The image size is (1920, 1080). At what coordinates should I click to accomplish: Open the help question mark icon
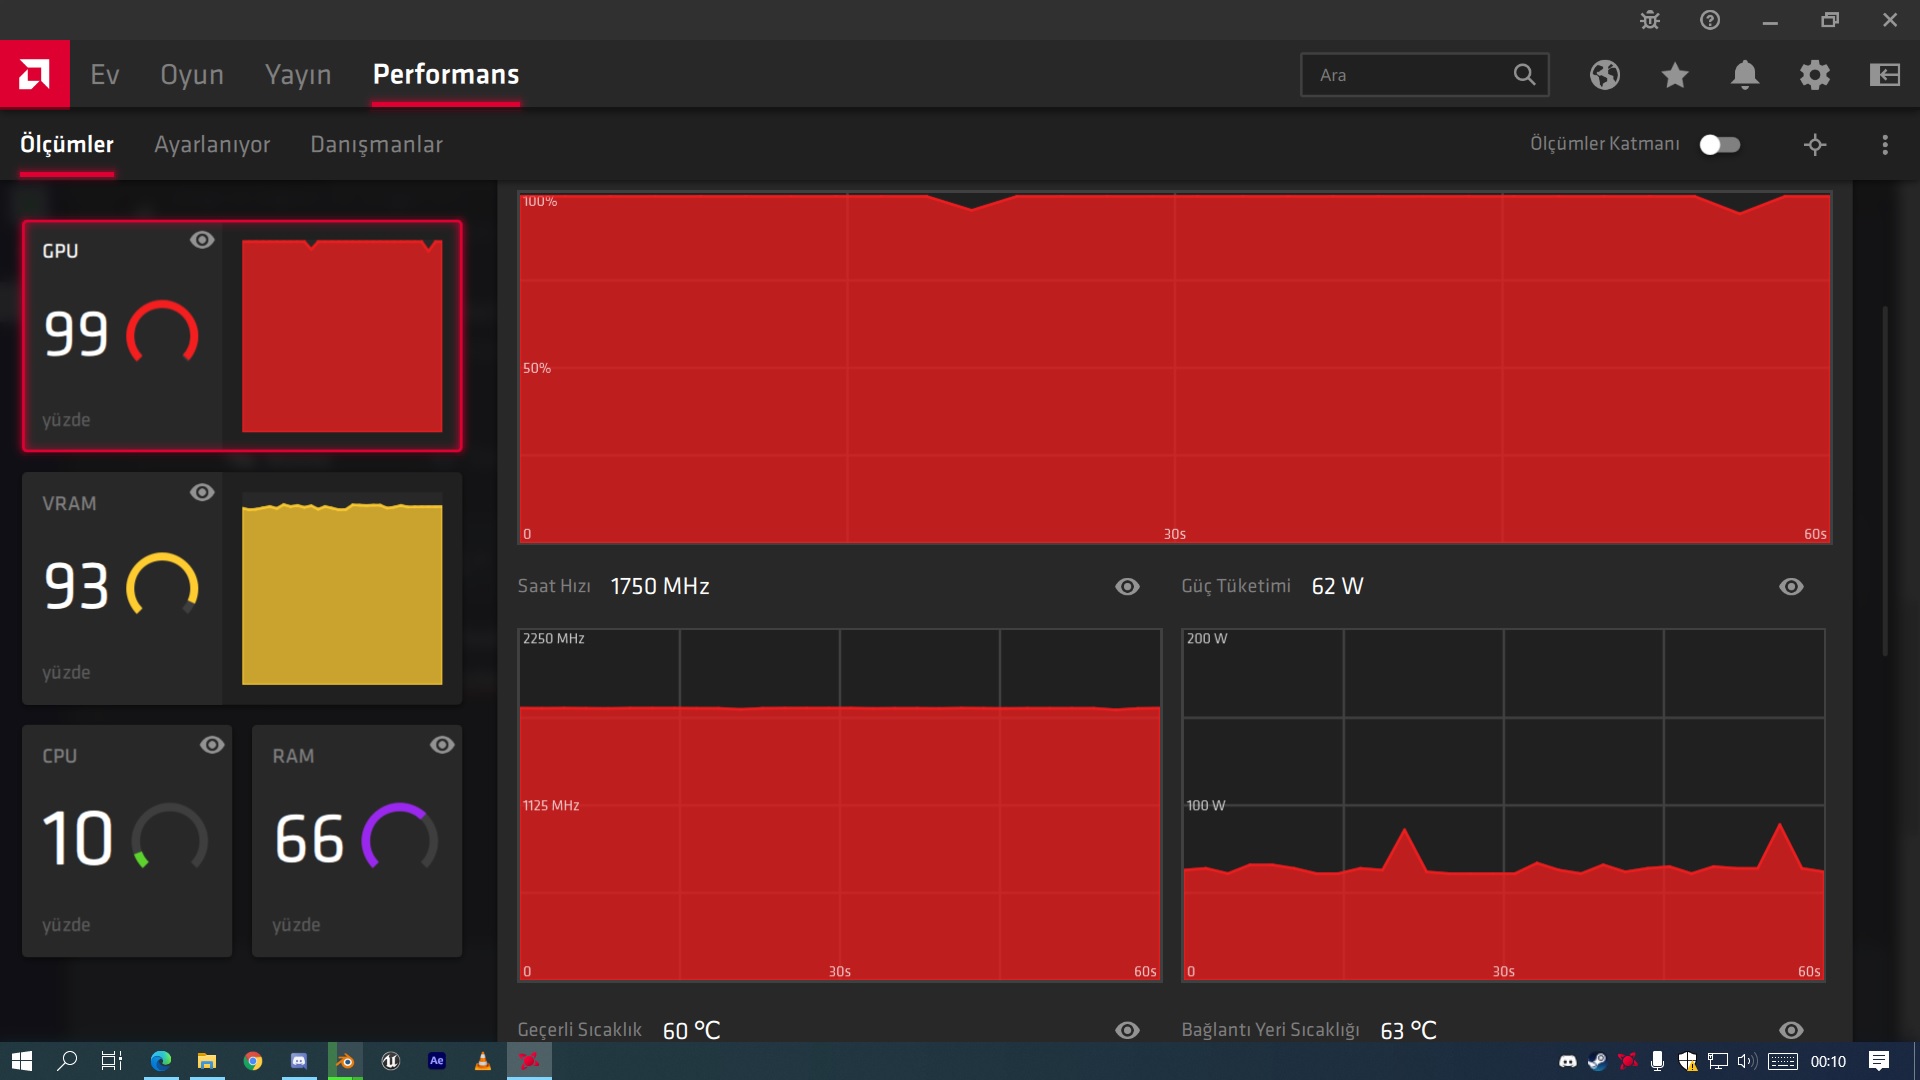(x=1710, y=20)
